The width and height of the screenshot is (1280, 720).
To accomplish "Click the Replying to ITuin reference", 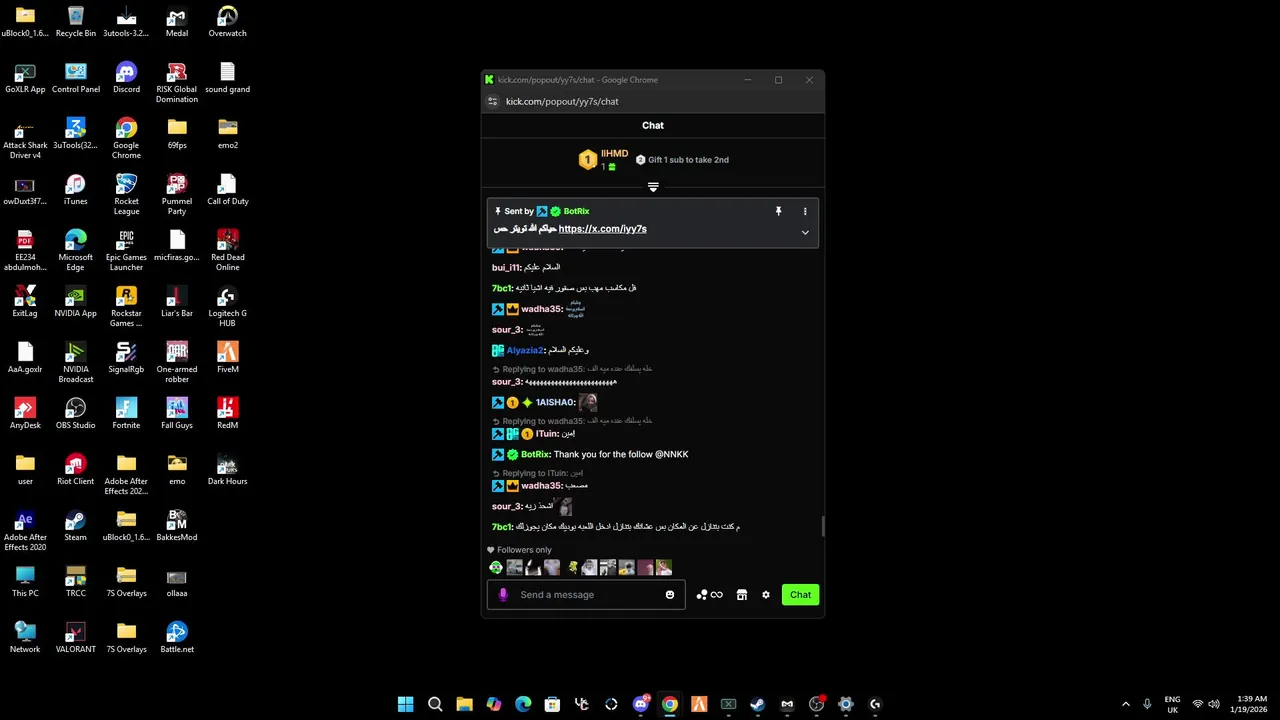I will (x=537, y=473).
